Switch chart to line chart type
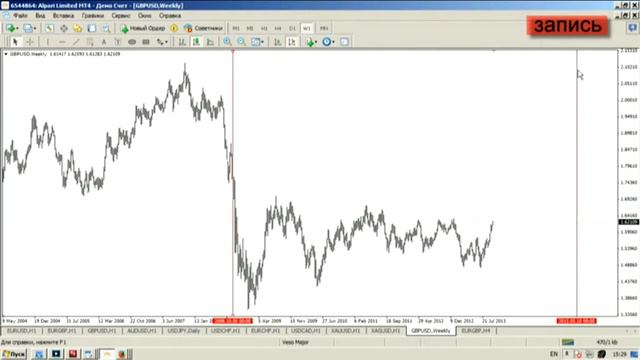640x360 pixels. [210, 42]
